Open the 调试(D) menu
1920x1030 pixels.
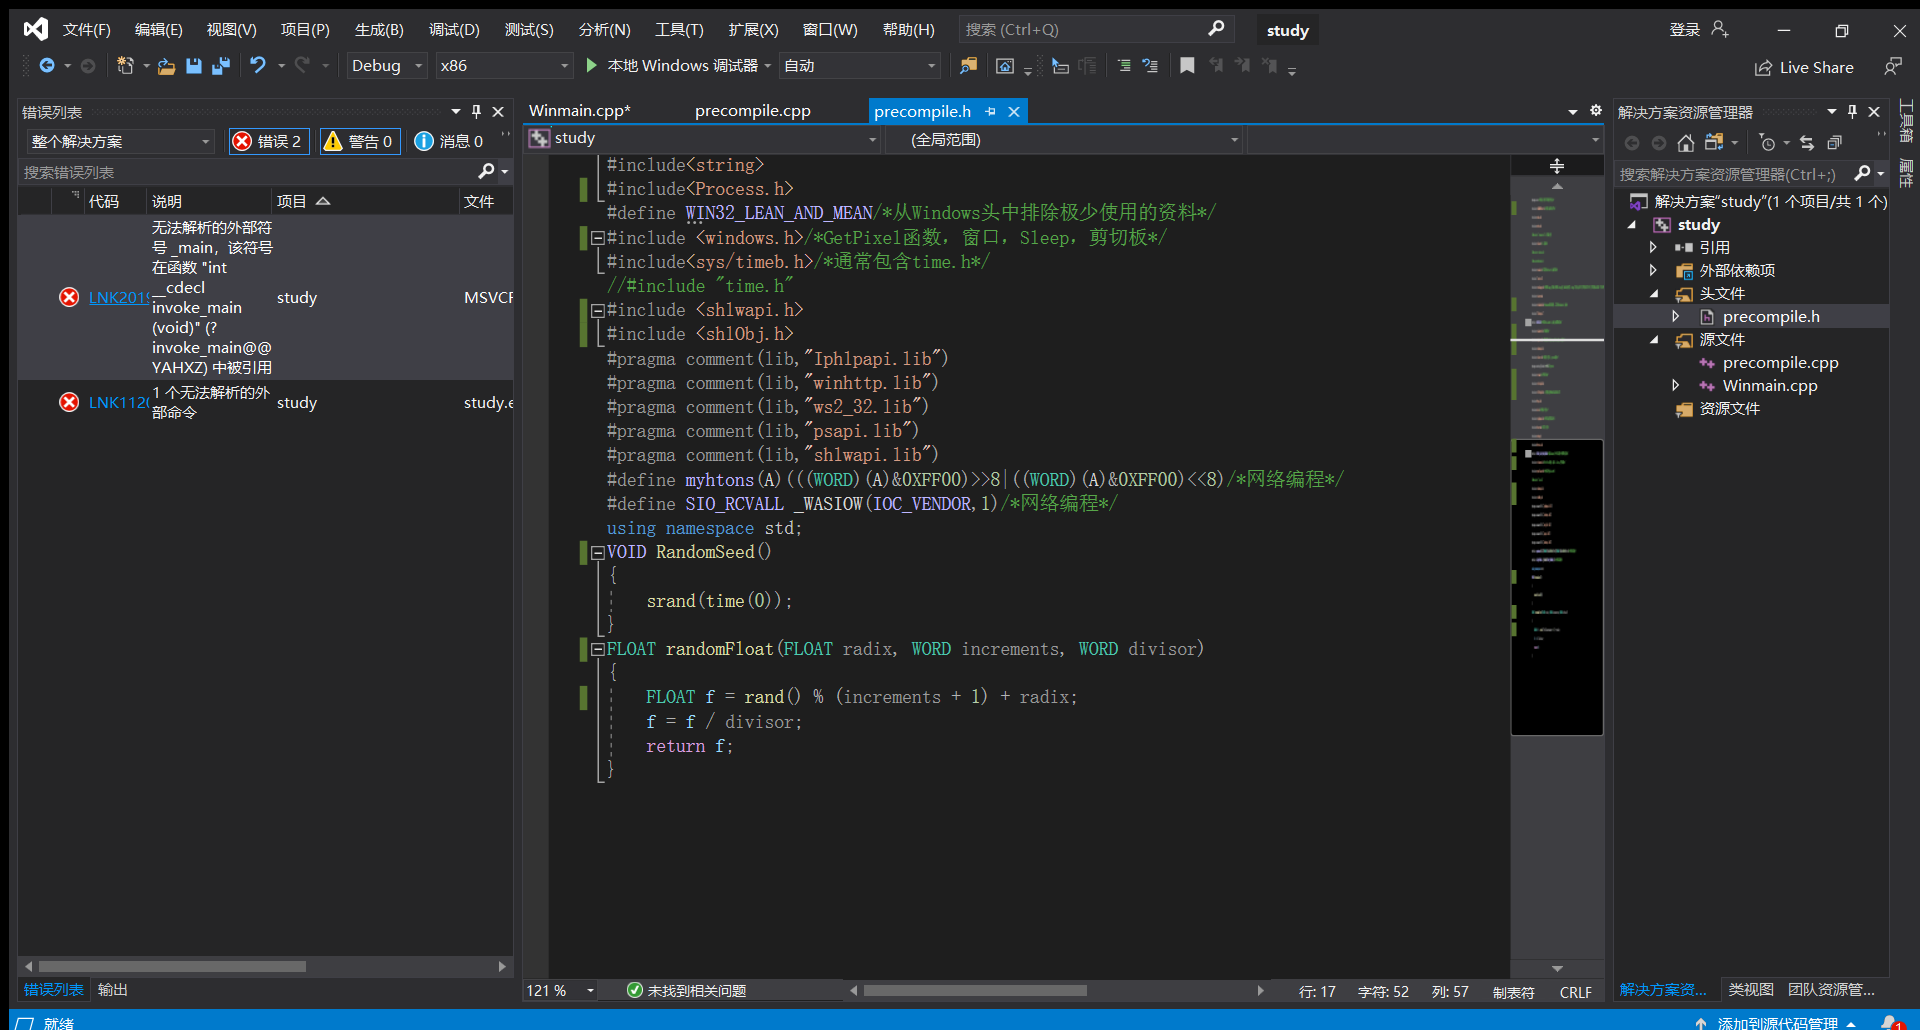click(454, 30)
